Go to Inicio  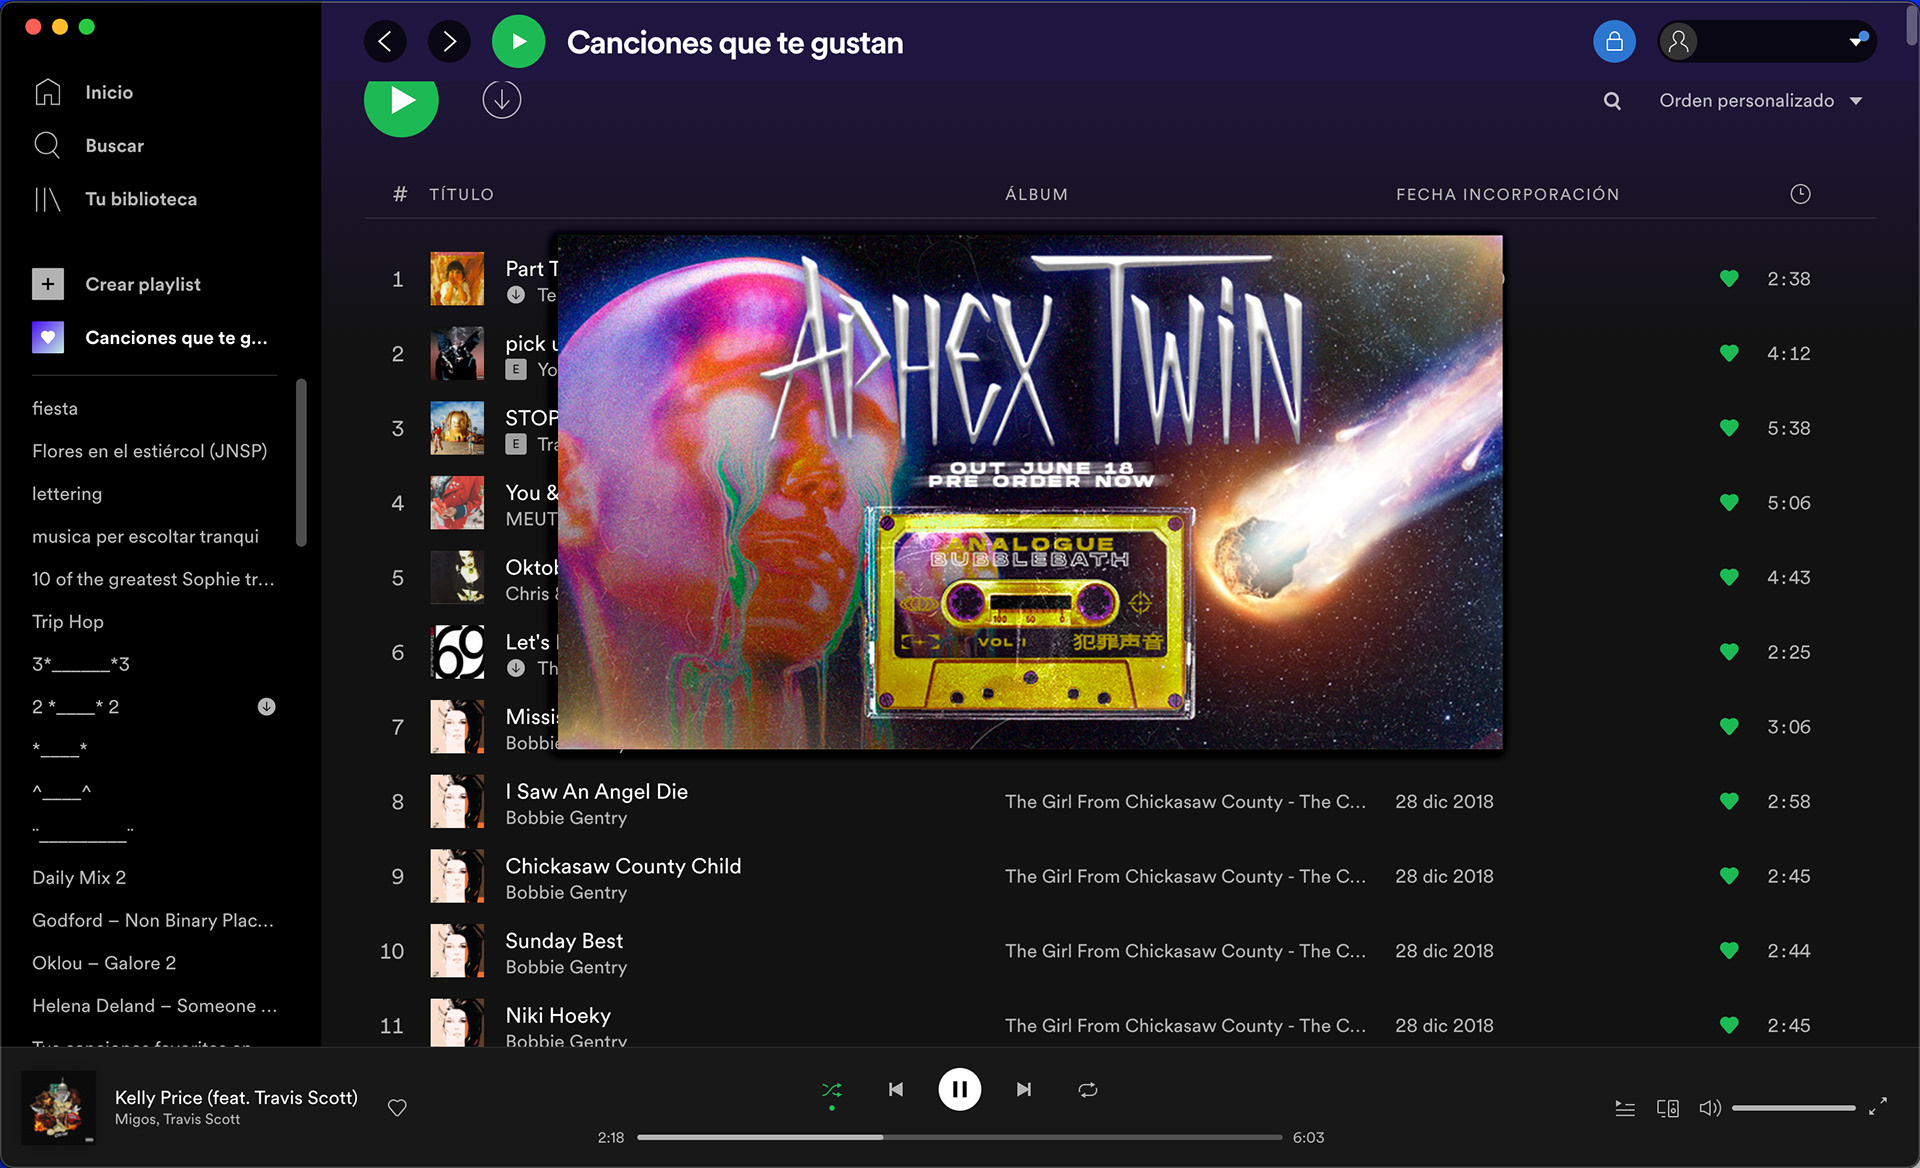pos(84,92)
